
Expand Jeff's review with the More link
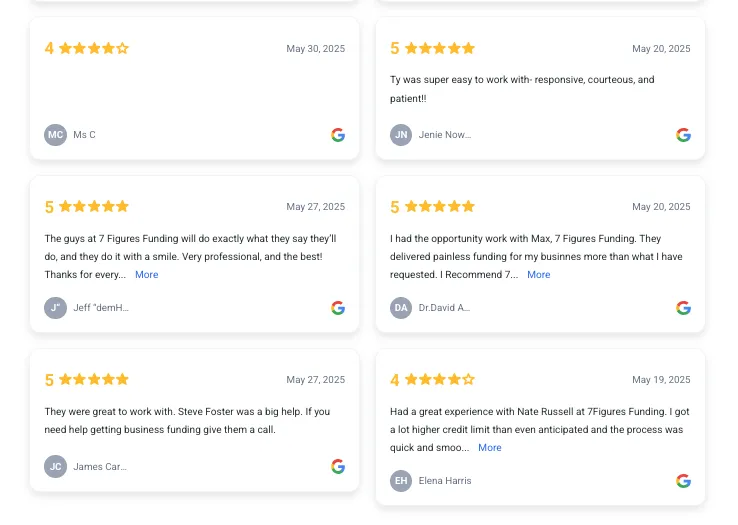click(x=146, y=275)
